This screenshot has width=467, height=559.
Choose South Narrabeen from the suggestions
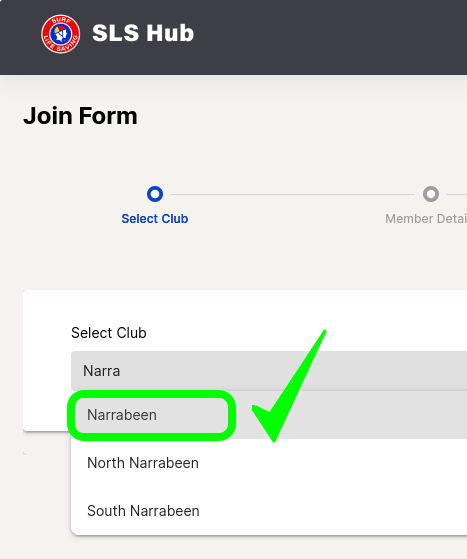click(x=143, y=511)
